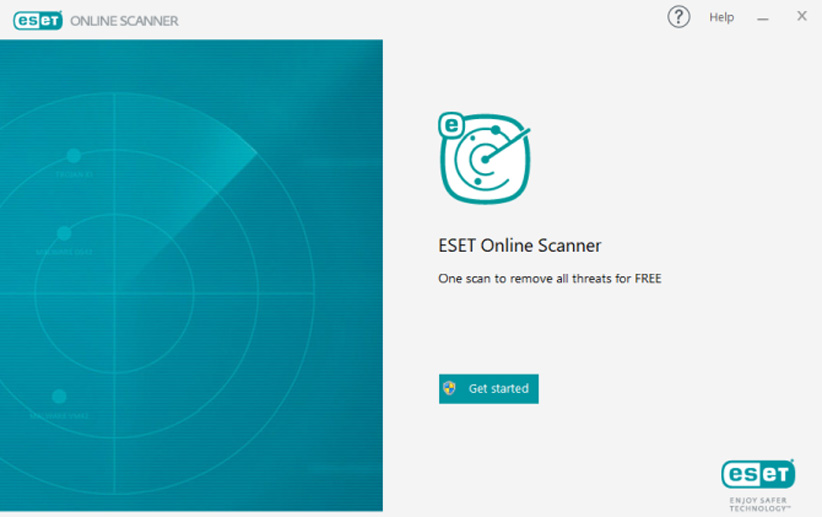Open the Help link
This screenshot has height=517, width=822.
721,17
